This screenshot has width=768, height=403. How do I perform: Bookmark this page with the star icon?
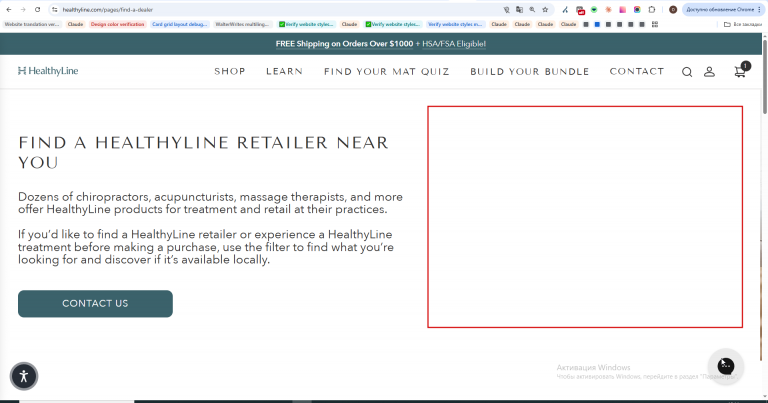click(545, 9)
